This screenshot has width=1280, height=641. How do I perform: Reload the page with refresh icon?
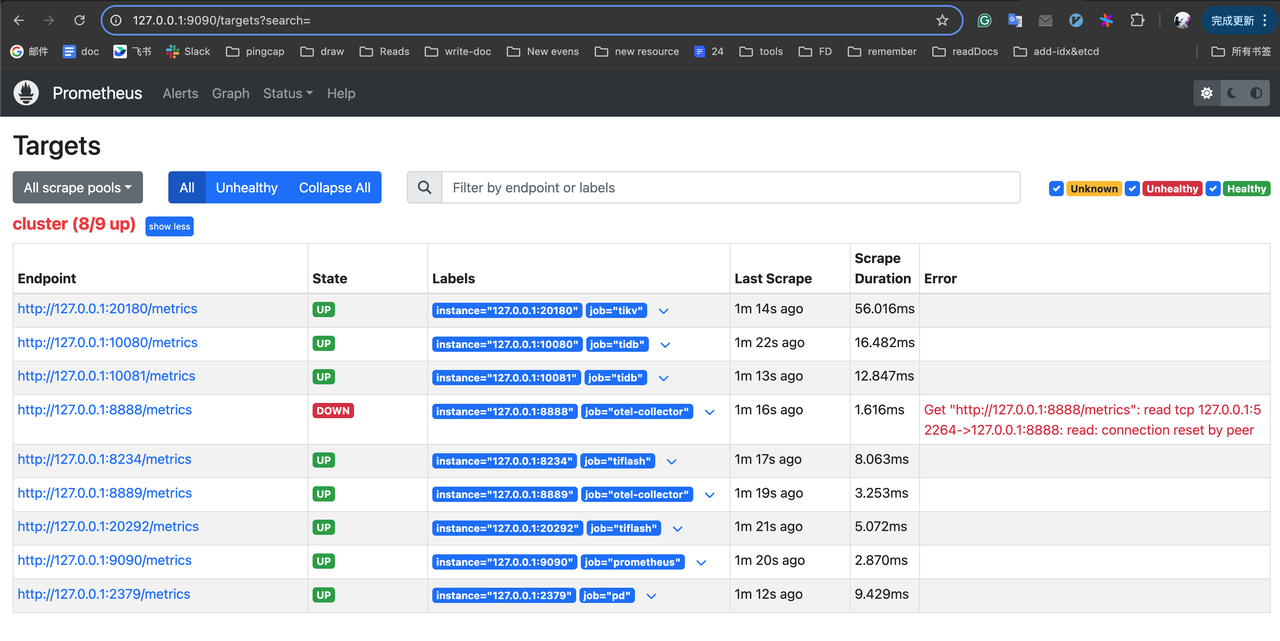point(80,20)
